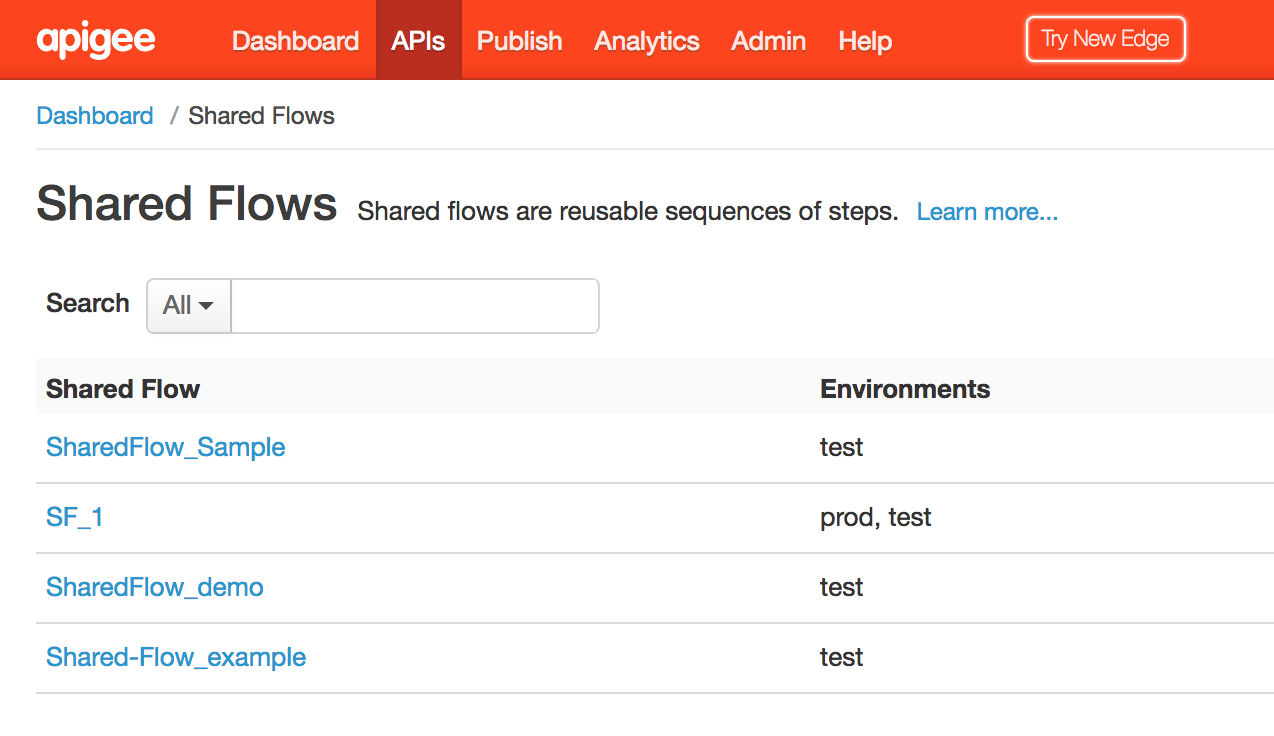Focus the shared flows search field

[414, 305]
